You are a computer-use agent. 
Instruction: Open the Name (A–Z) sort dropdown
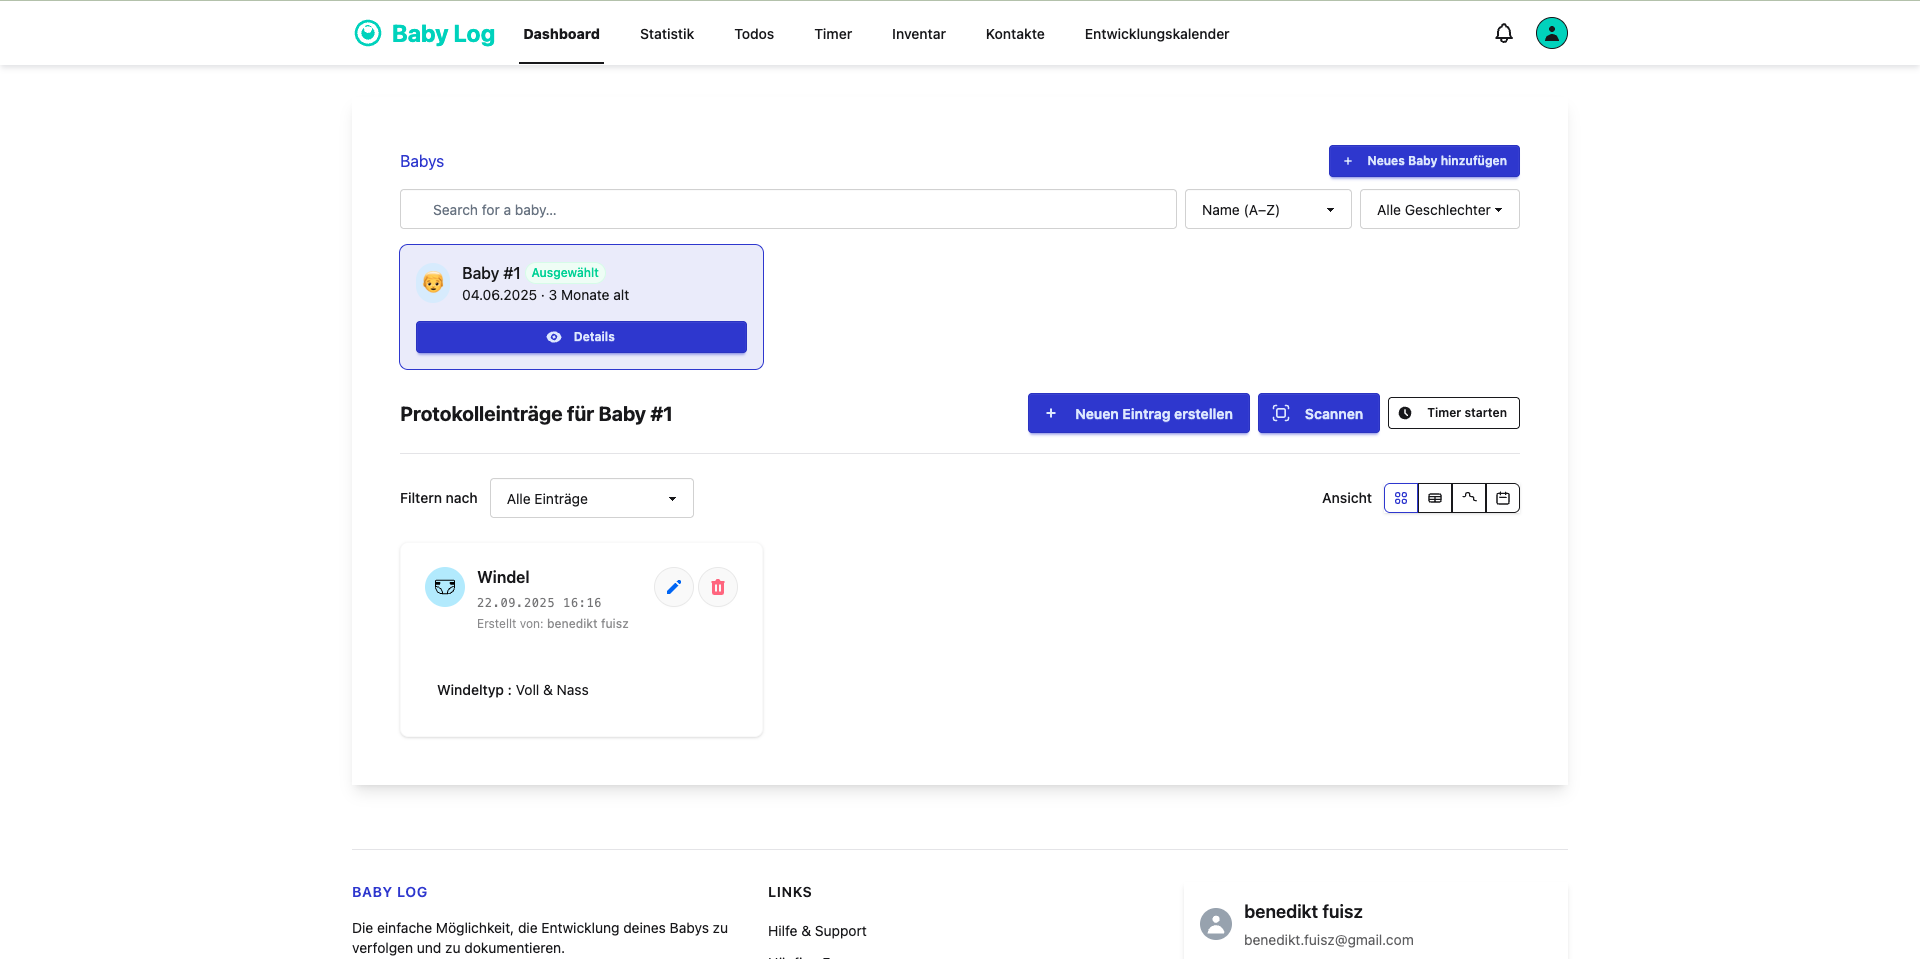pos(1267,210)
